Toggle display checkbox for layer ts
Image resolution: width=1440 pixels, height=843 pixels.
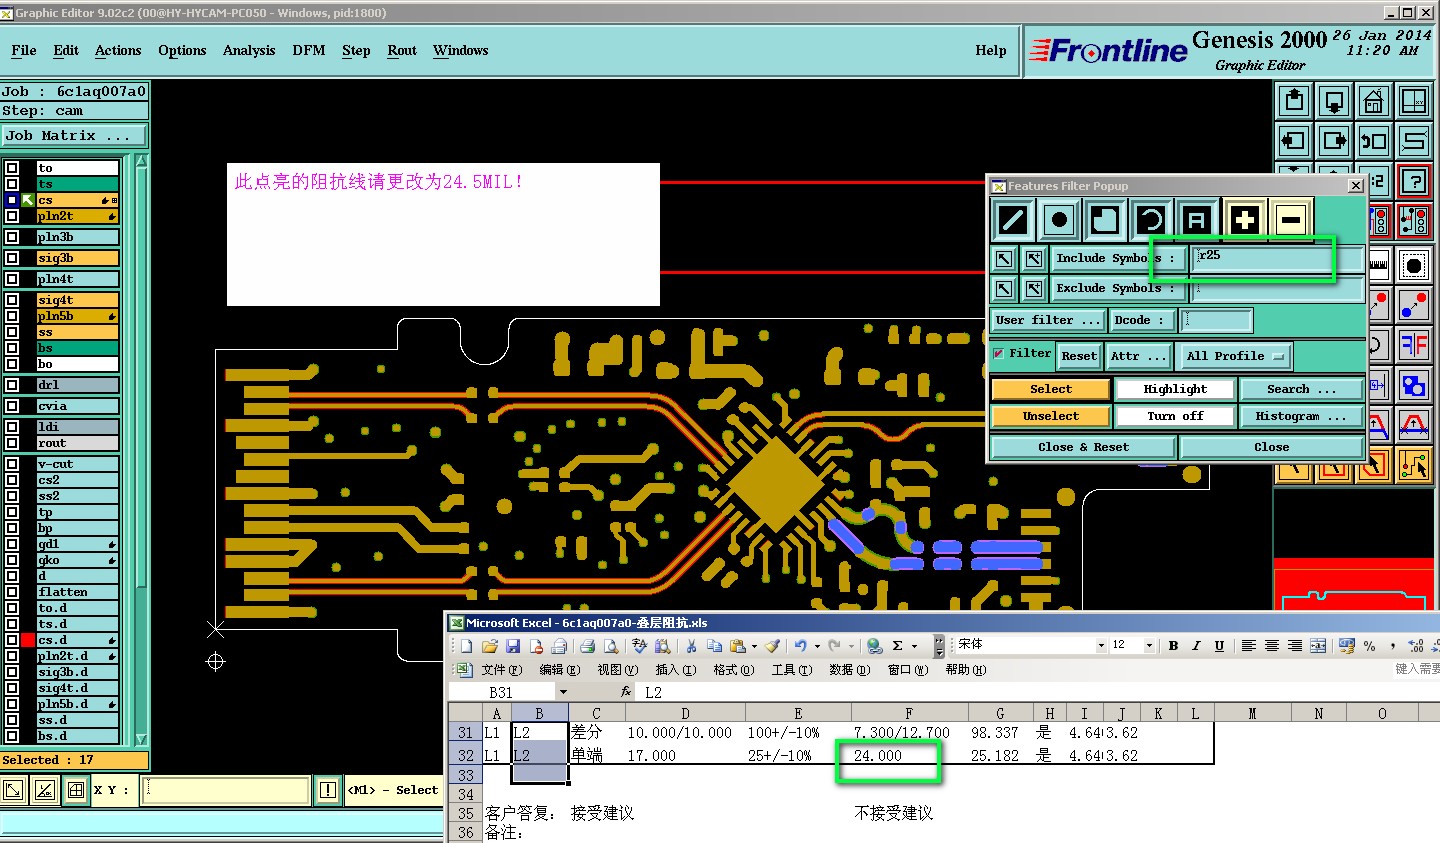click(12, 184)
